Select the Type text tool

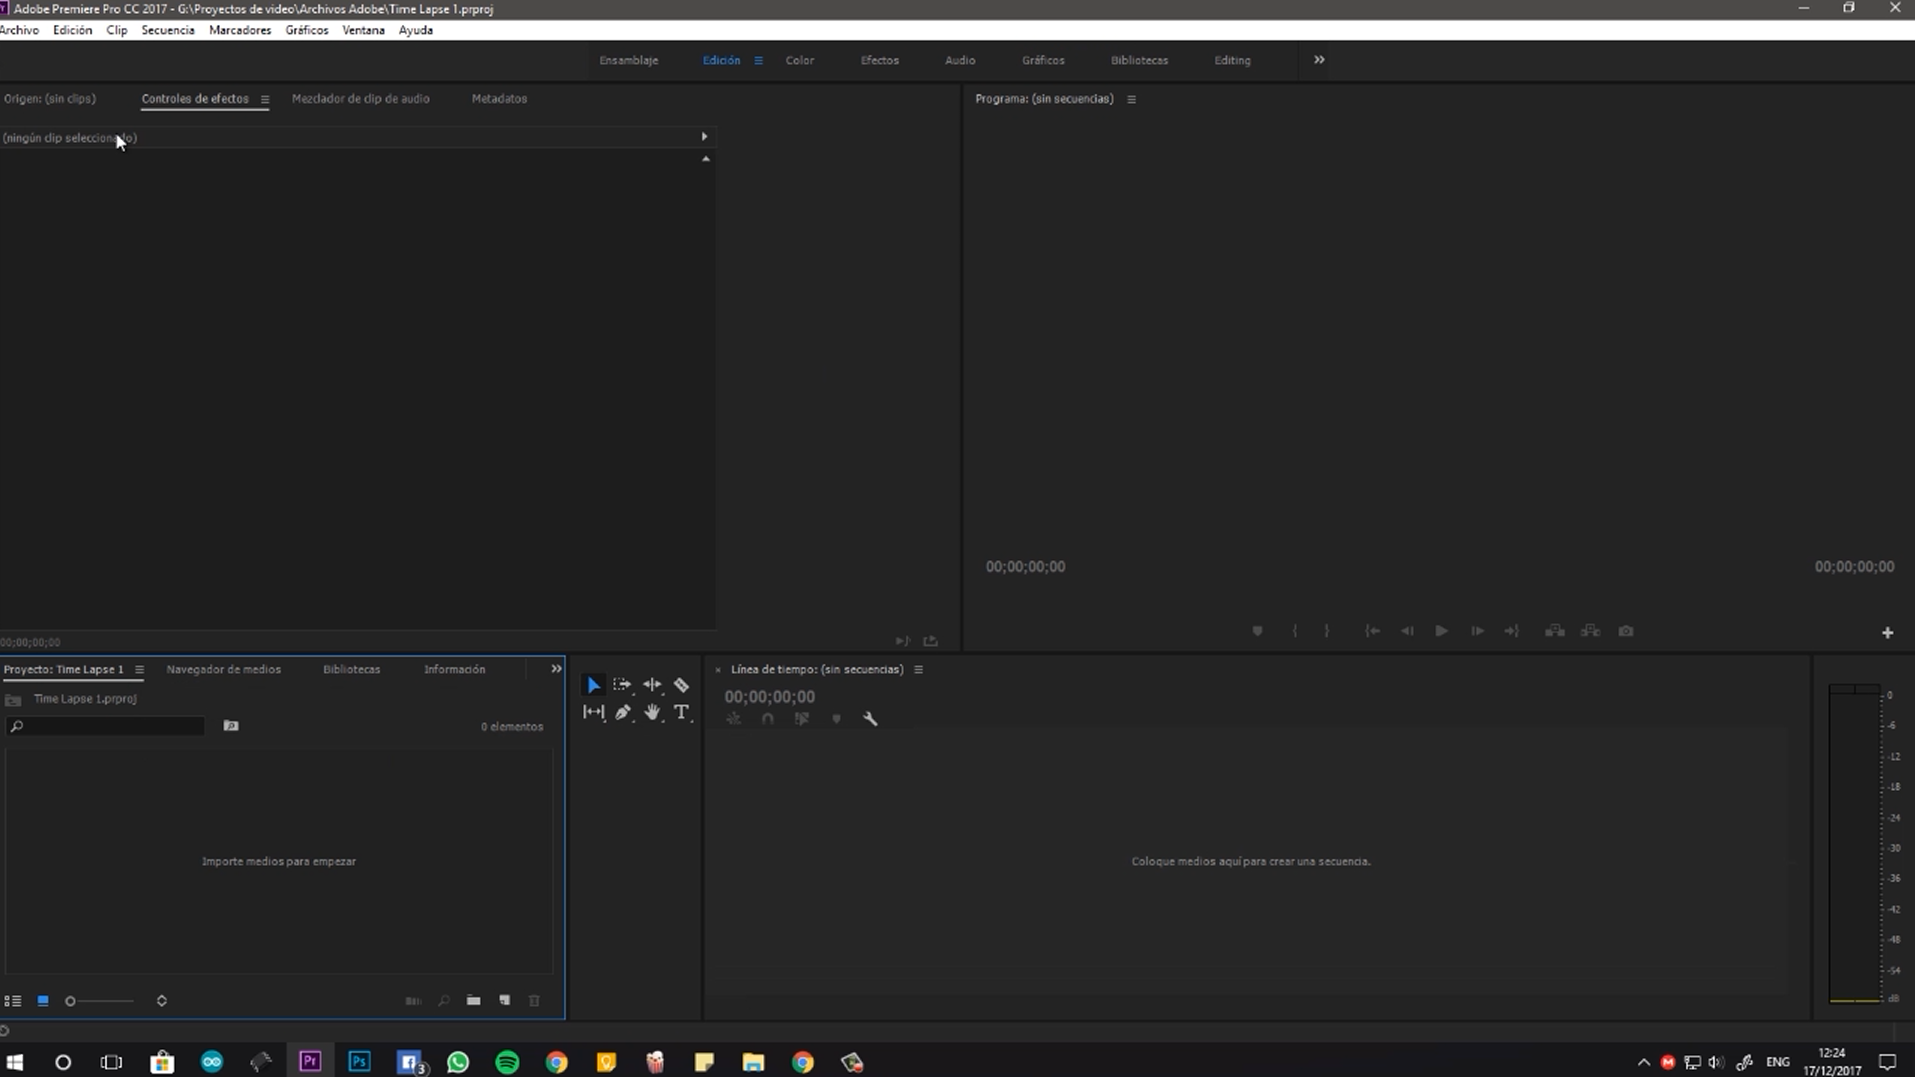pyautogui.click(x=681, y=712)
